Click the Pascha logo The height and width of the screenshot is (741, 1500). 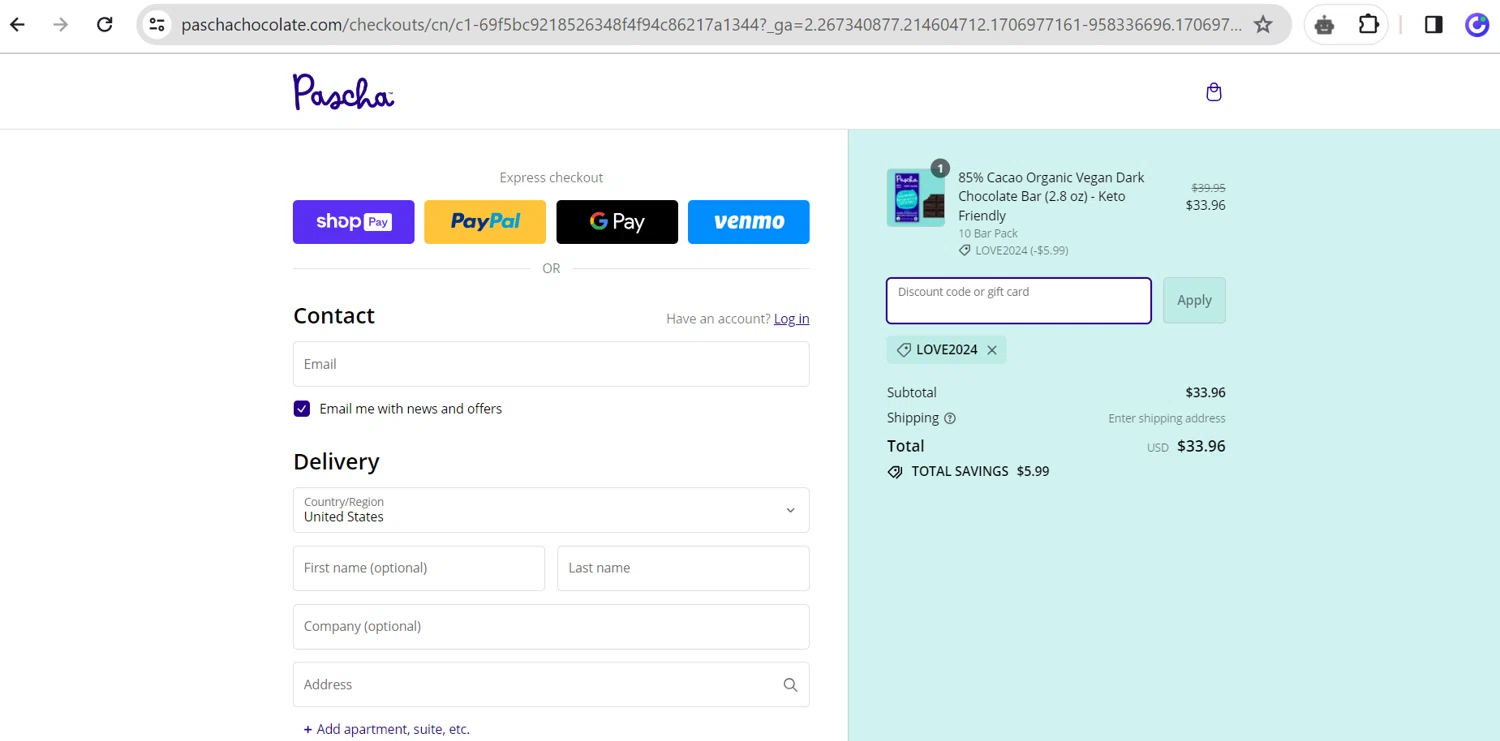343,91
